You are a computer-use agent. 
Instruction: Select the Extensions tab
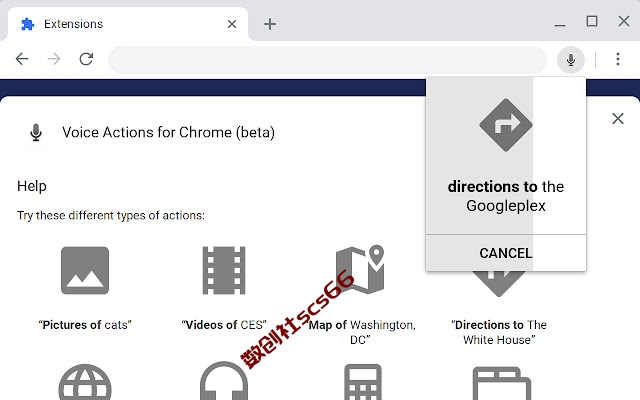pos(127,24)
